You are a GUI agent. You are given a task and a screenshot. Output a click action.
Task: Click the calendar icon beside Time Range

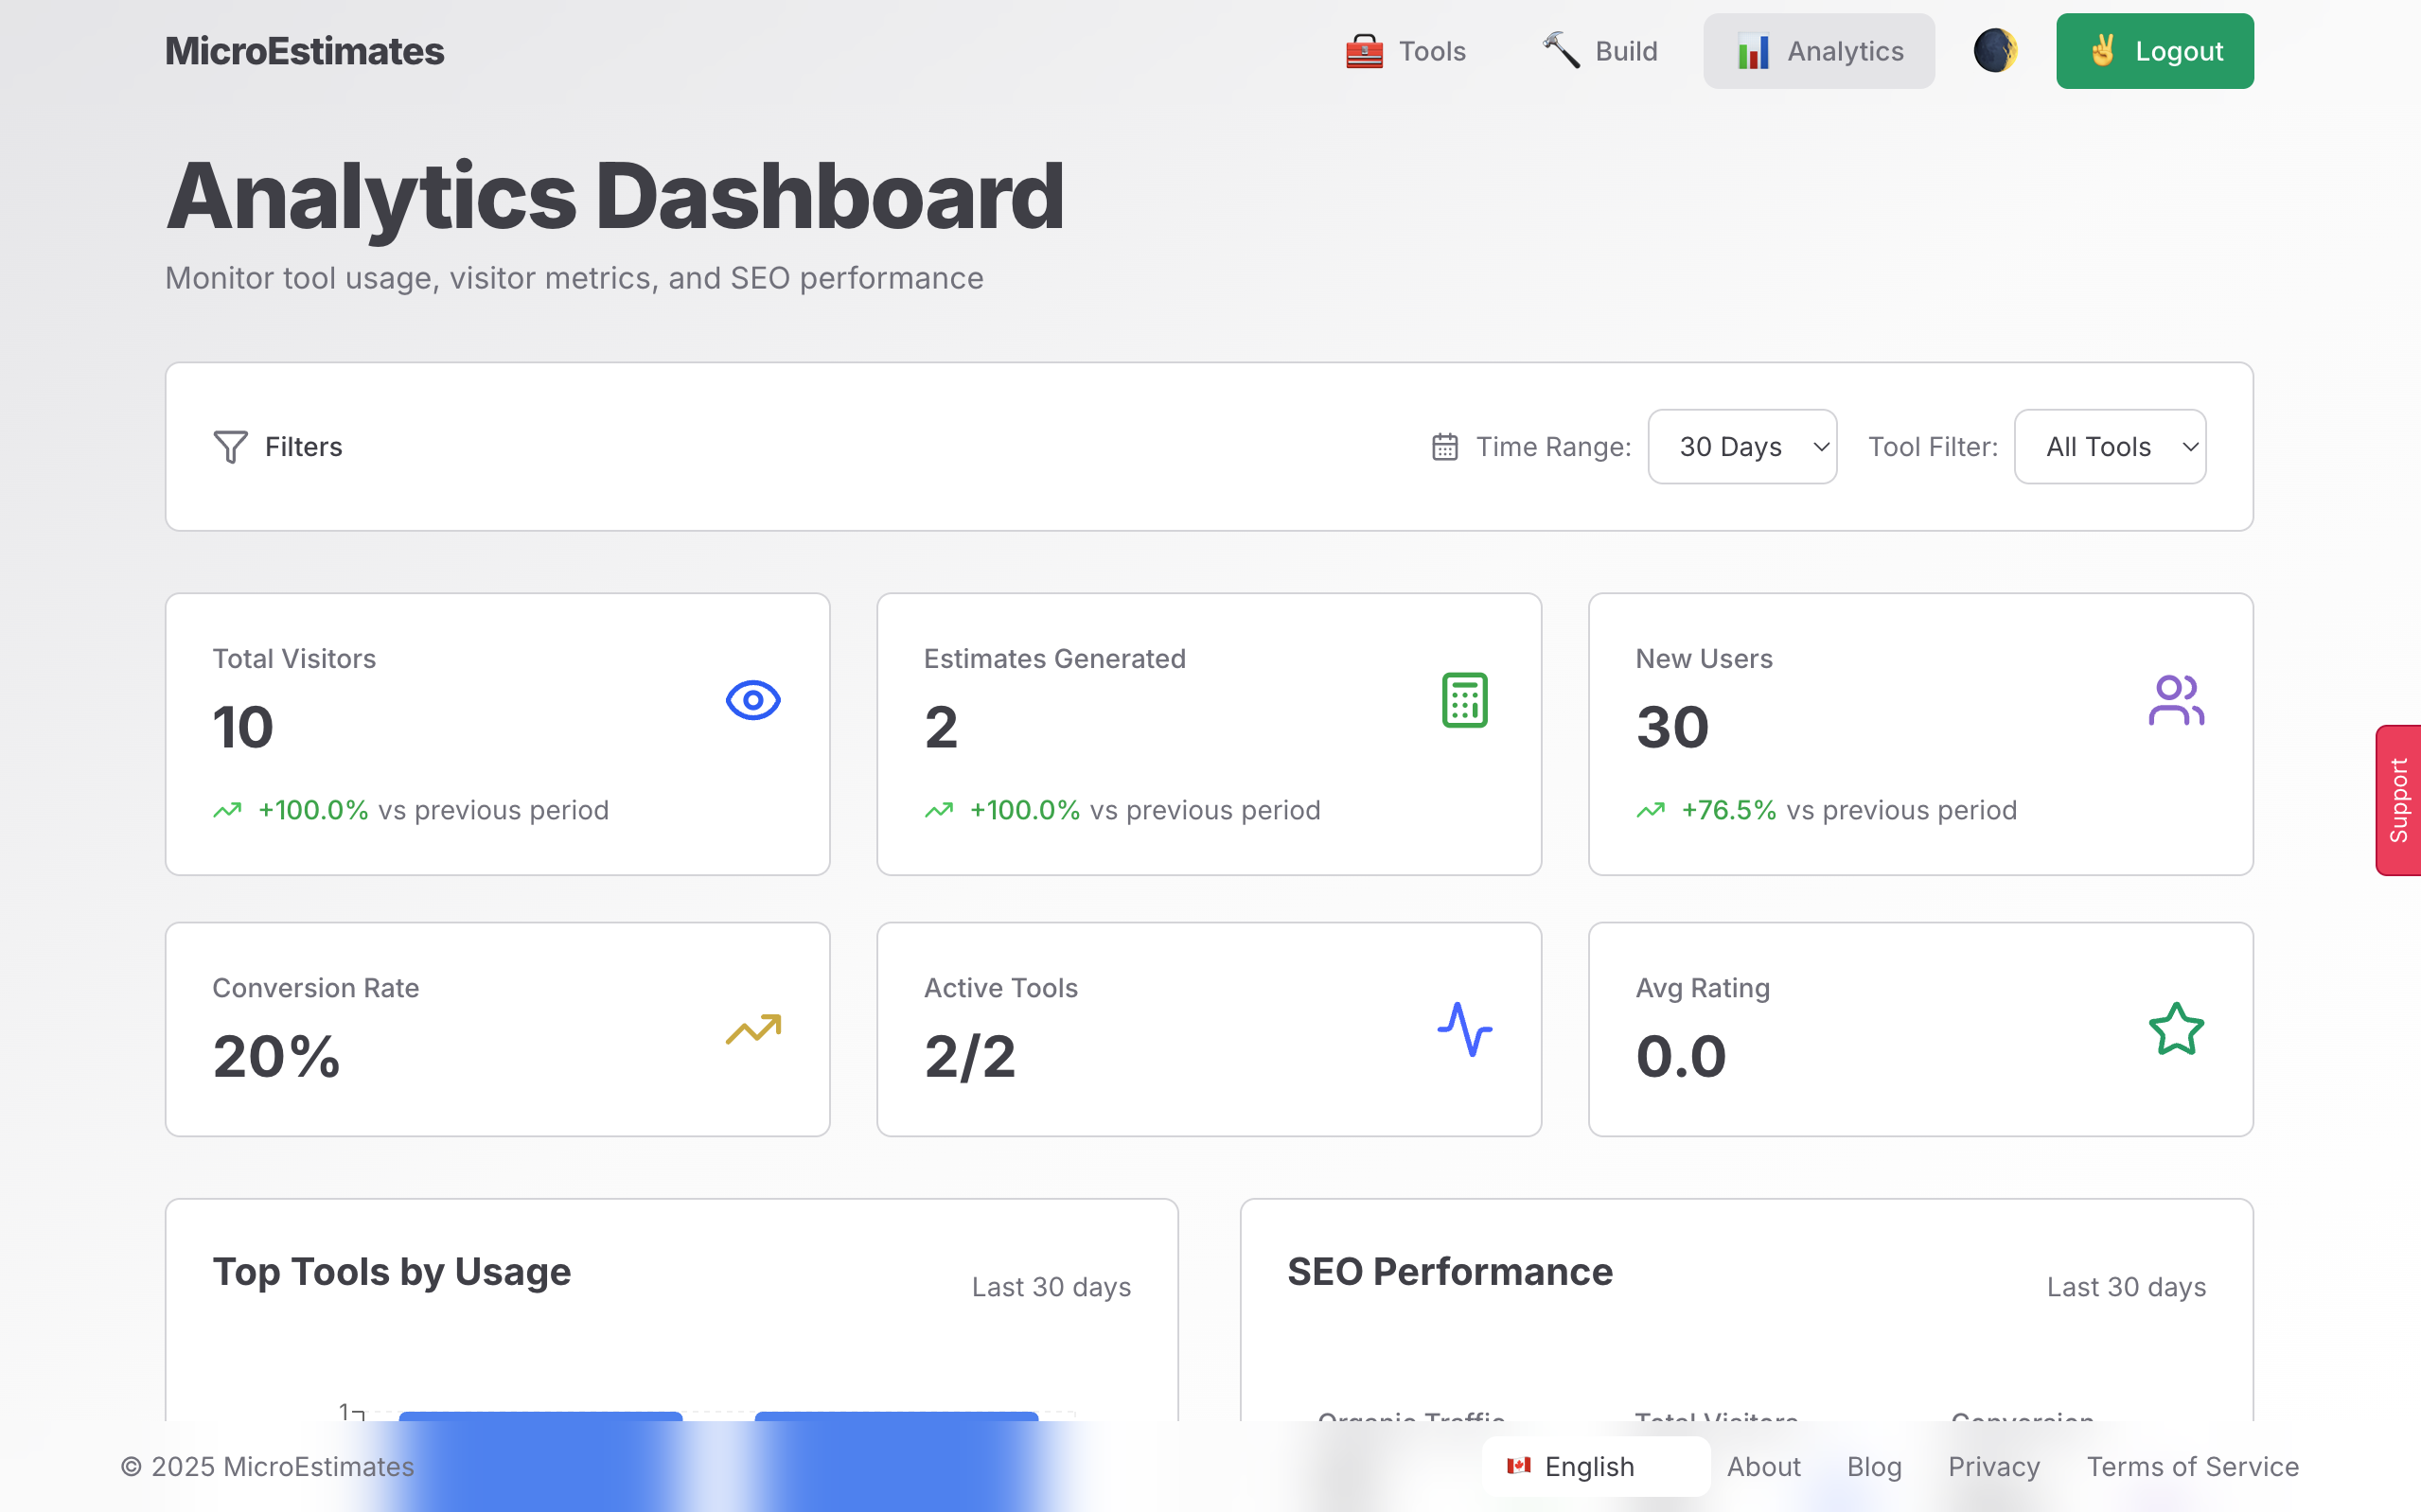(x=1444, y=447)
